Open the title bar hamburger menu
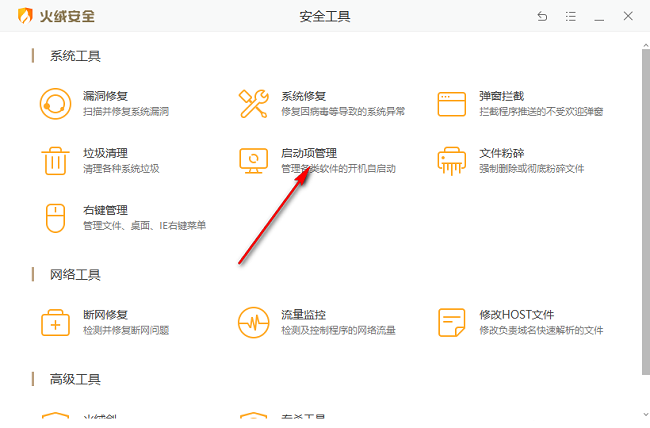The height and width of the screenshot is (428, 650). (x=571, y=16)
